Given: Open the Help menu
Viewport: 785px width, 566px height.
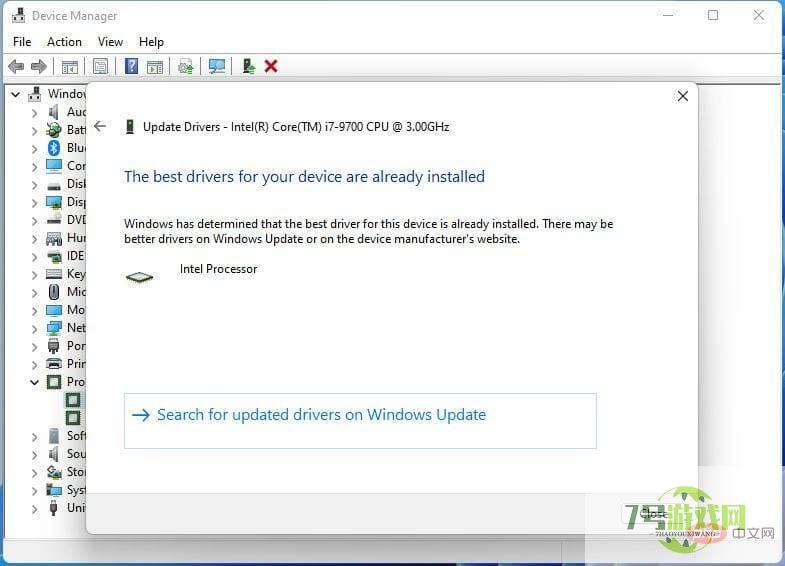Looking at the screenshot, I should click(x=151, y=42).
